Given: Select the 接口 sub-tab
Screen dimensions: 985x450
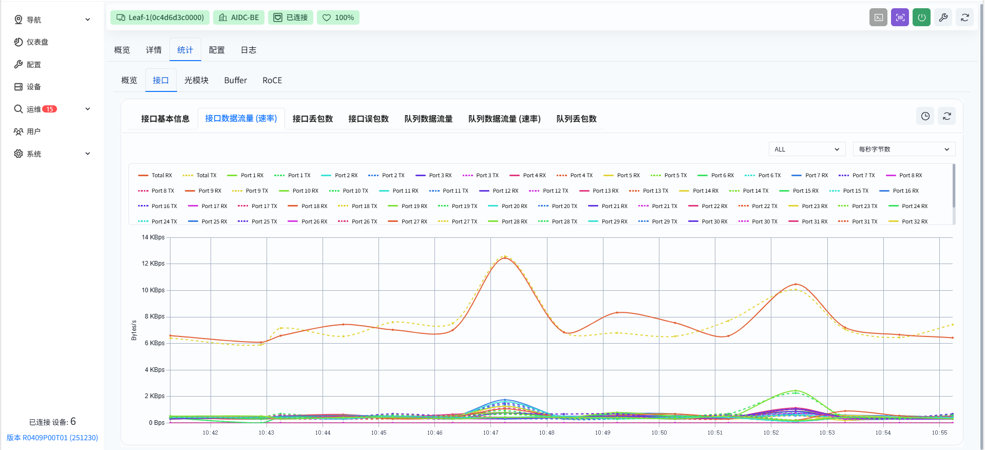Looking at the screenshot, I should pos(161,80).
